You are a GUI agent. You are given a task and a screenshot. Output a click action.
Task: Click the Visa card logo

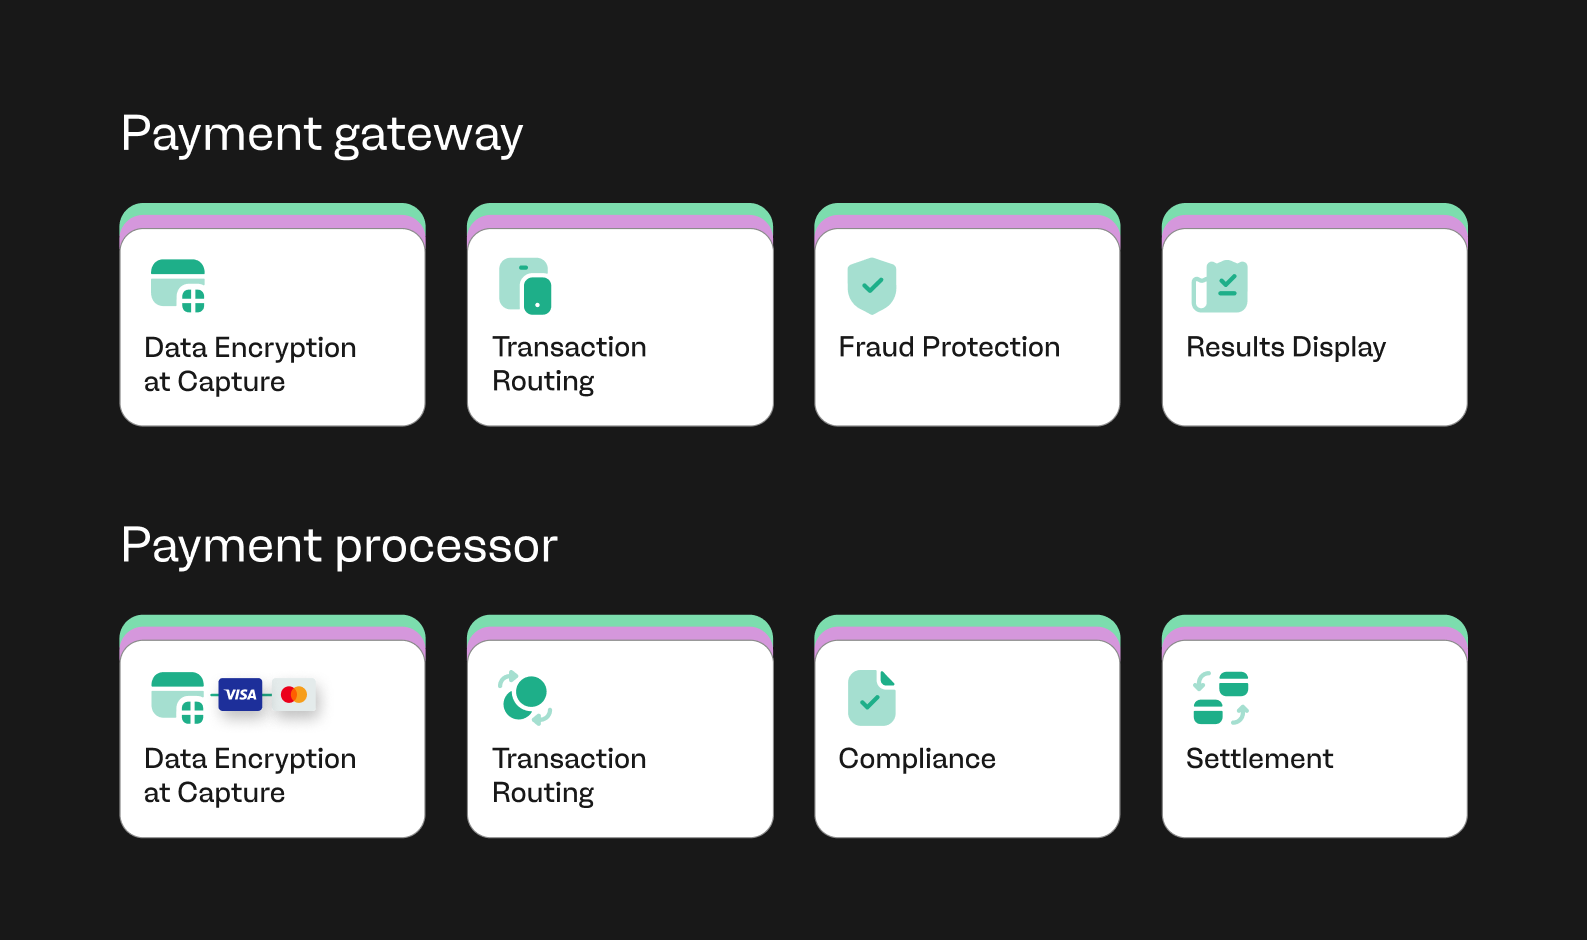coord(240,694)
